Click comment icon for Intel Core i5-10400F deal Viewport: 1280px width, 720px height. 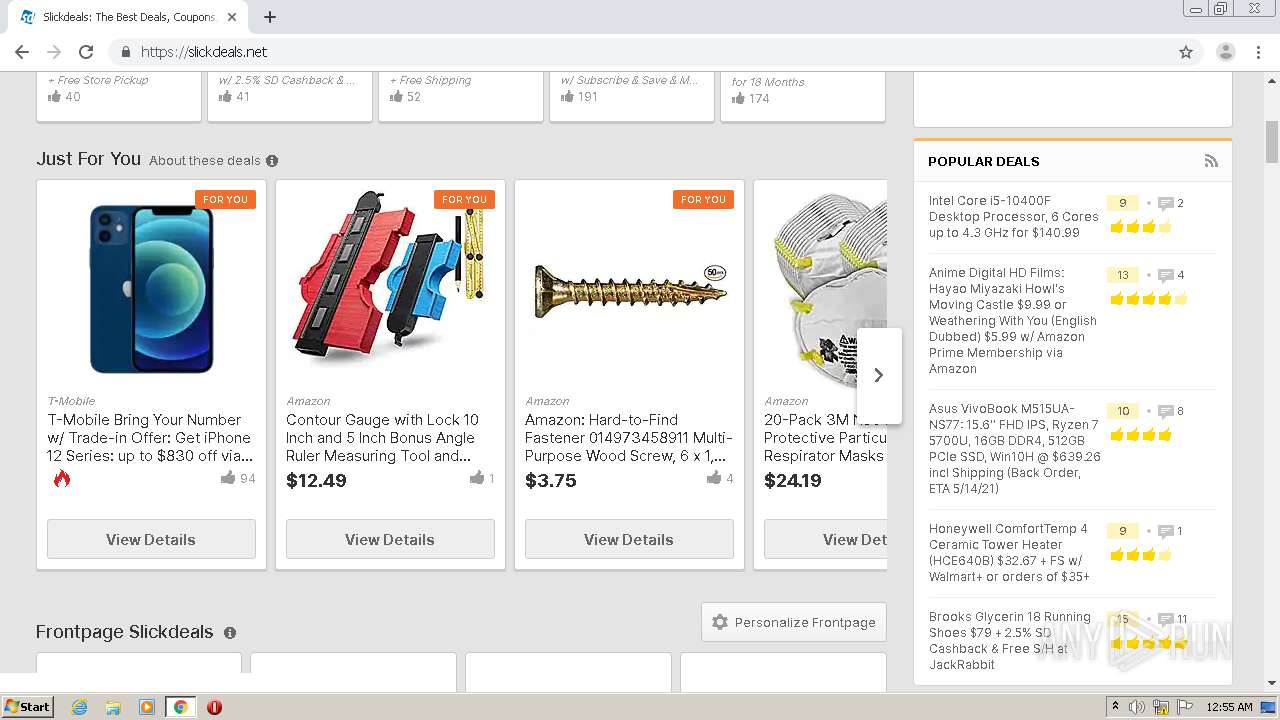pyautogui.click(x=1165, y=203)
